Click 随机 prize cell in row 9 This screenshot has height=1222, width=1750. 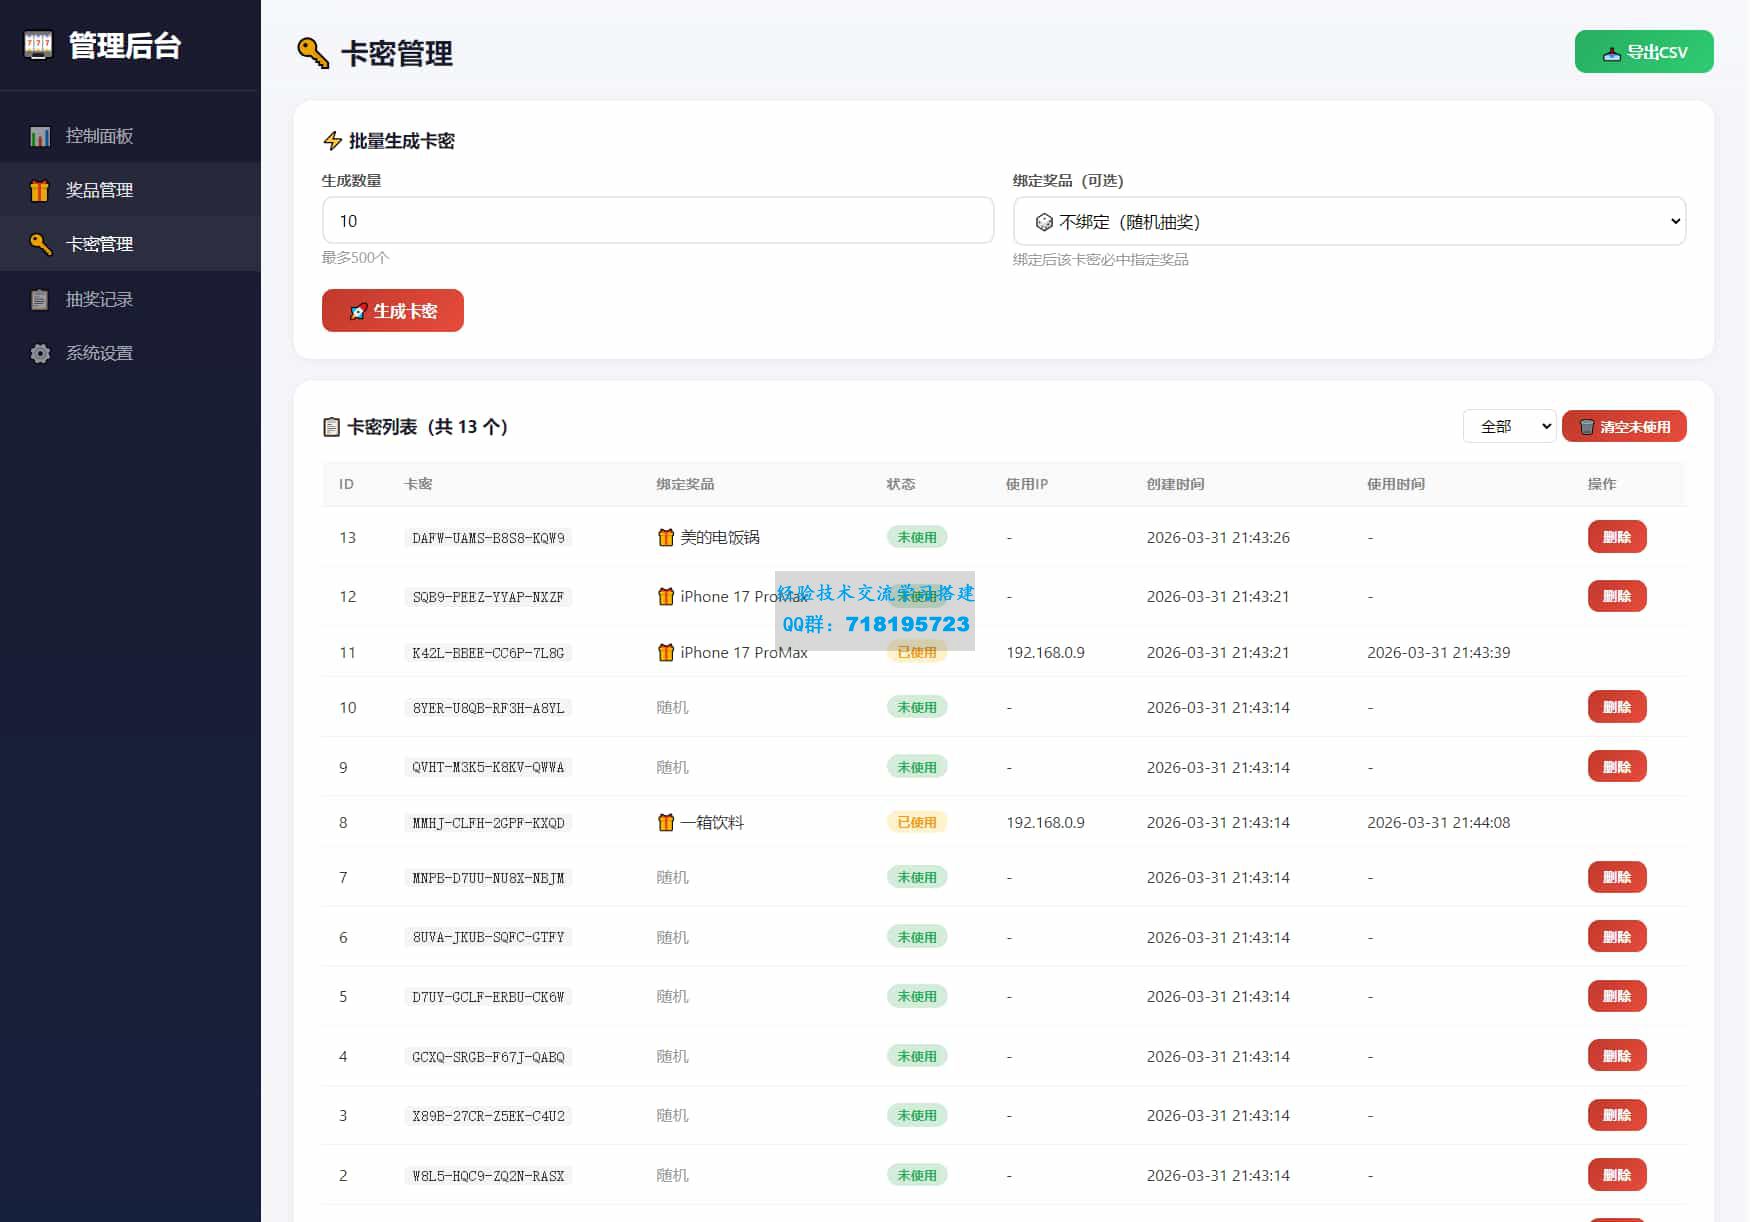(x=672, y=767)
